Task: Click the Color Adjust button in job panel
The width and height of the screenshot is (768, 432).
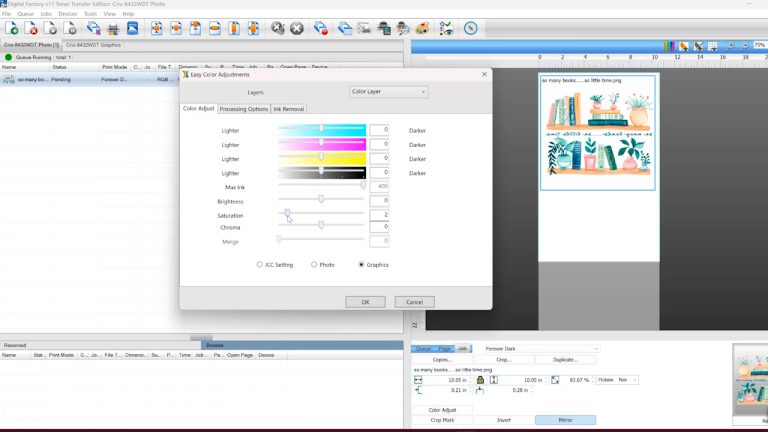Action: 442,410
